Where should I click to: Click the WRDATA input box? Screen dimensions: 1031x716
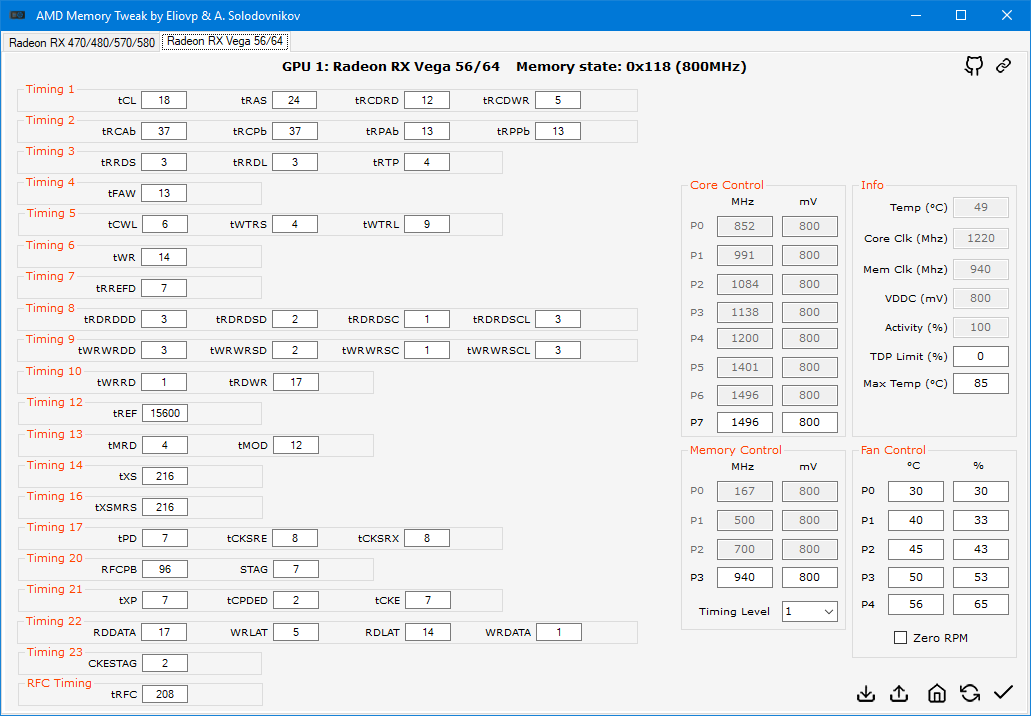click(559, 632)
